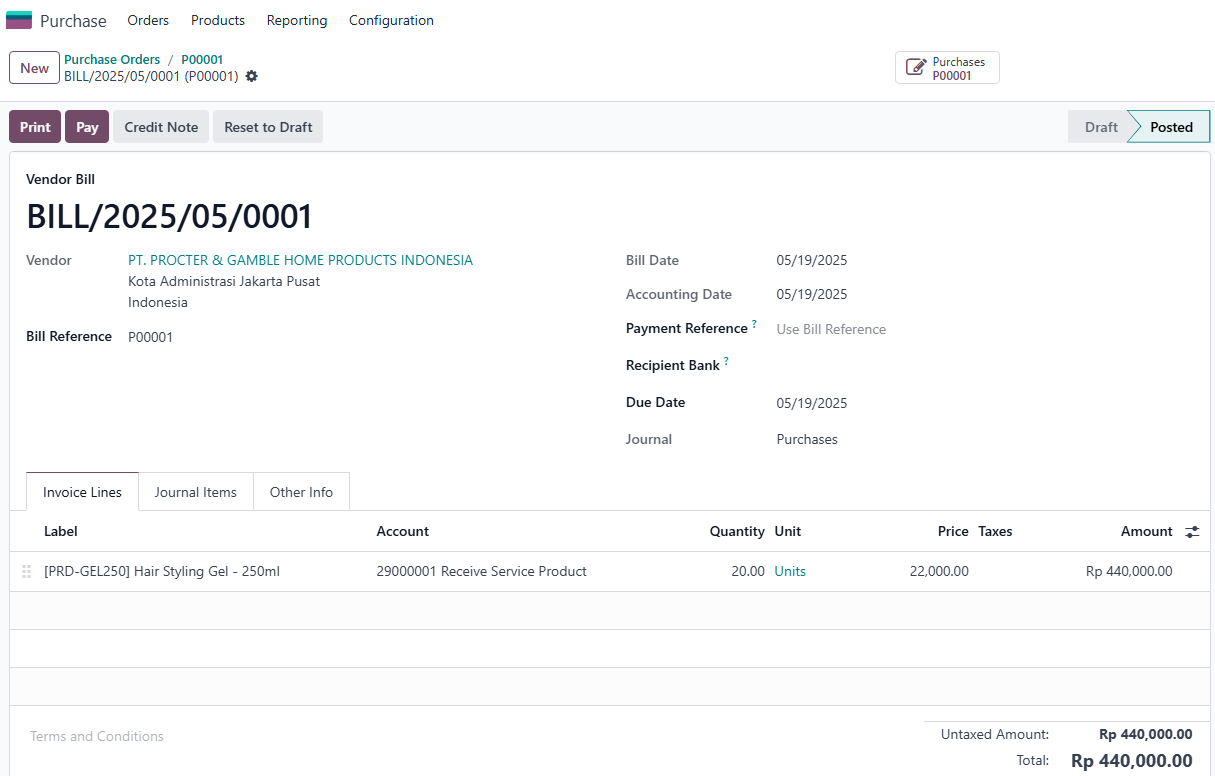The height and width of the screenshot is (776, 1215).
Task: Click account cell 29000001 Receive Service Product
Action: tap(481, 572)
